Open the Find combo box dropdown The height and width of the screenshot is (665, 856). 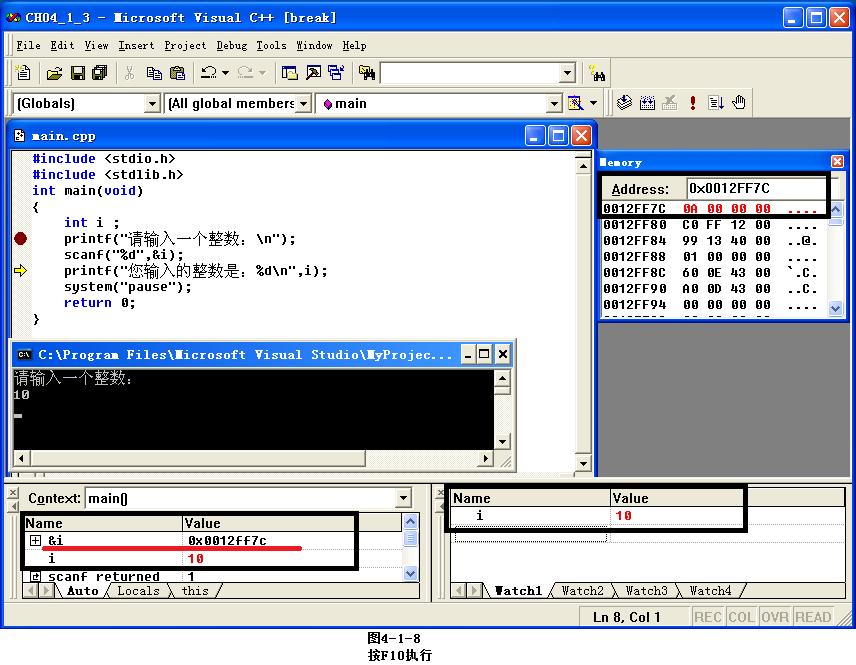pos(567,73)
